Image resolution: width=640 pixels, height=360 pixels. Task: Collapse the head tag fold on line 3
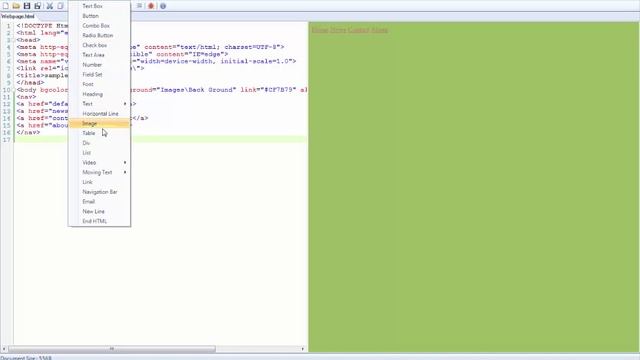click(x=13, y=40)
